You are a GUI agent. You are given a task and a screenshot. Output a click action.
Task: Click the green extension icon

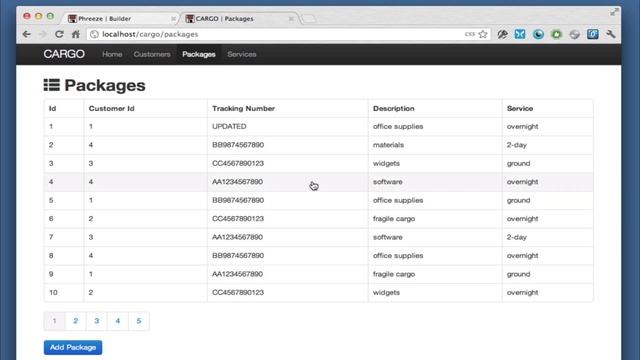[556, 34]
